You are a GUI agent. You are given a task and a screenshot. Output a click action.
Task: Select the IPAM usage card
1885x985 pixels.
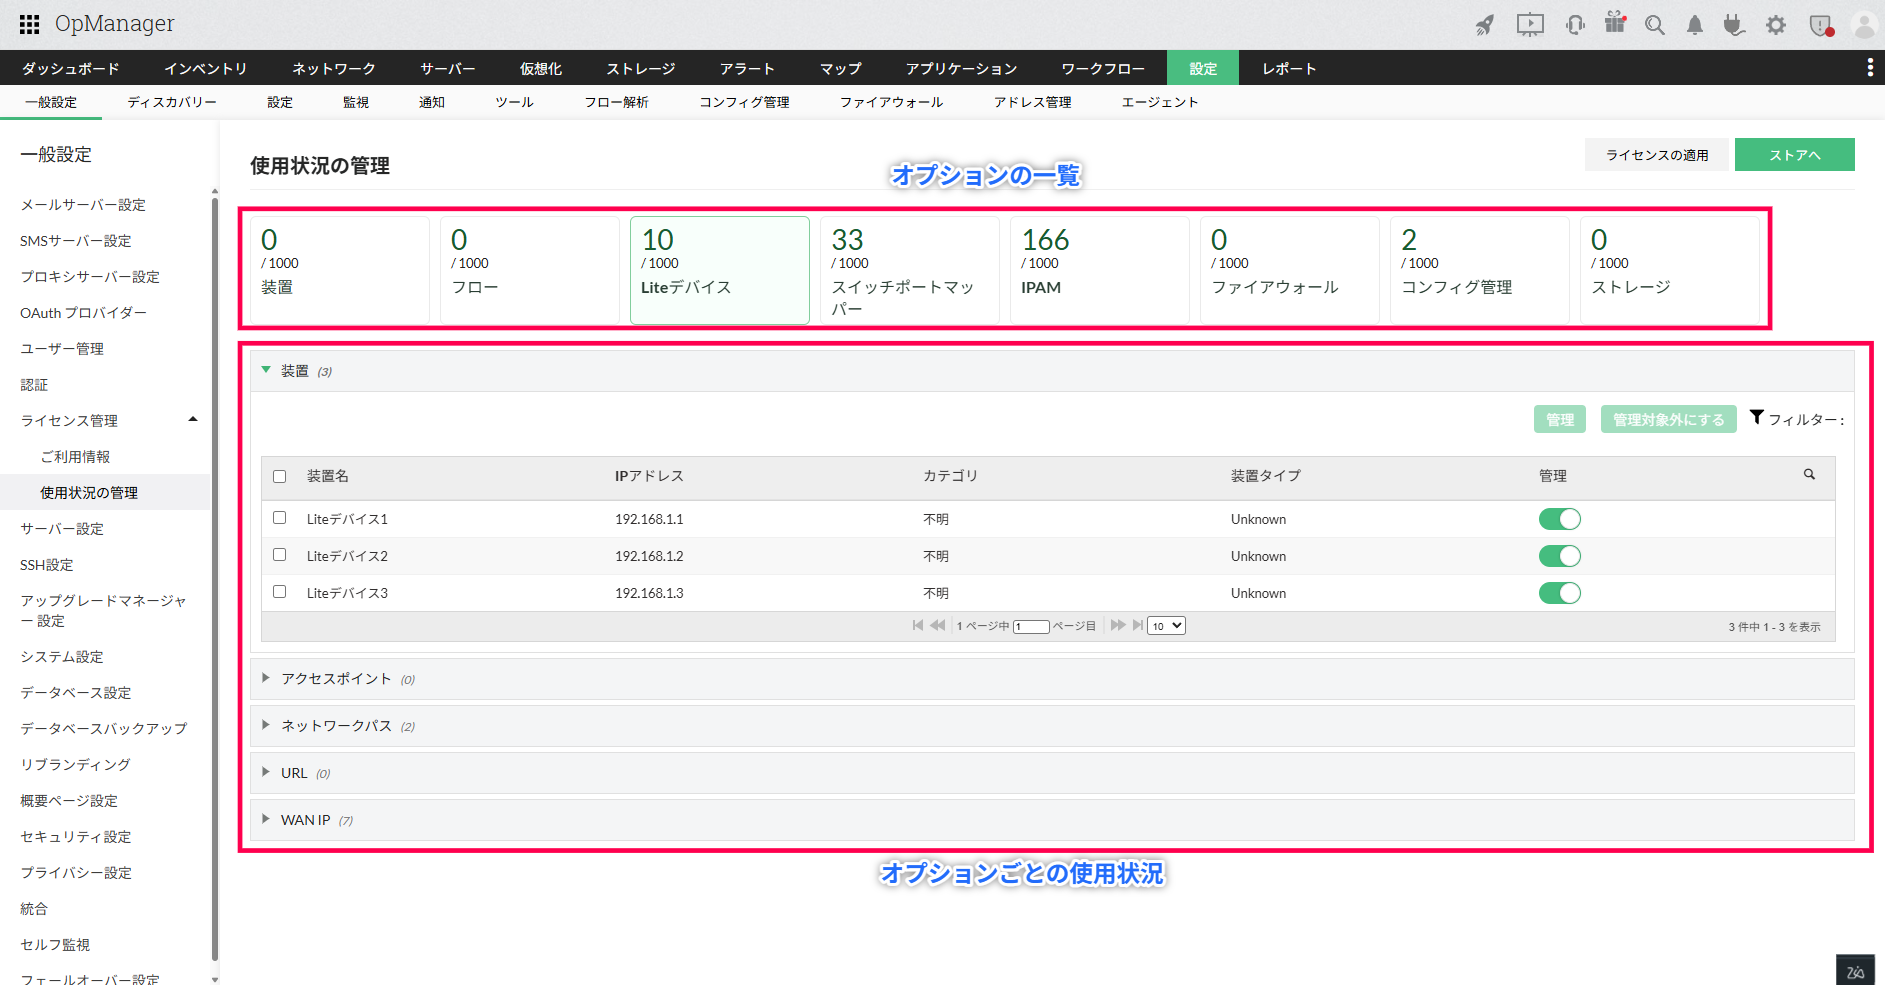click(x=1098, y=270)
